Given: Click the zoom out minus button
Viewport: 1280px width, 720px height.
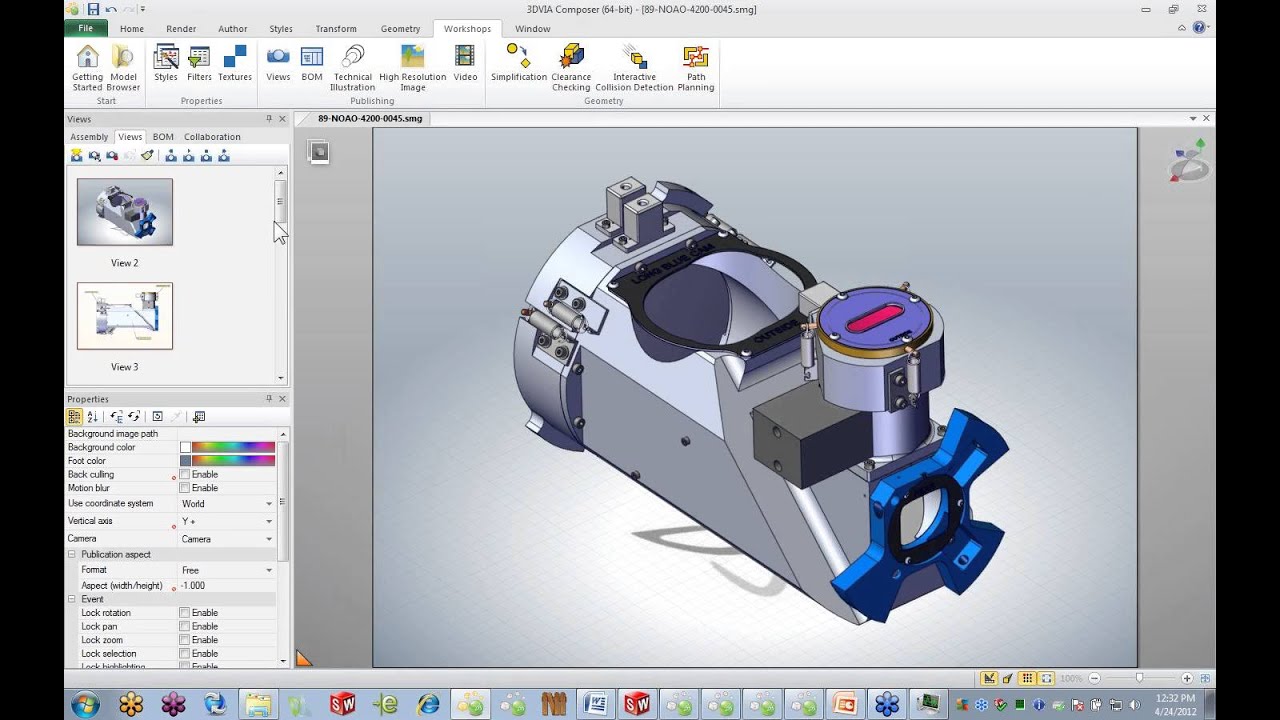Looking at the screenshot, I should (x=1095, y=678).
